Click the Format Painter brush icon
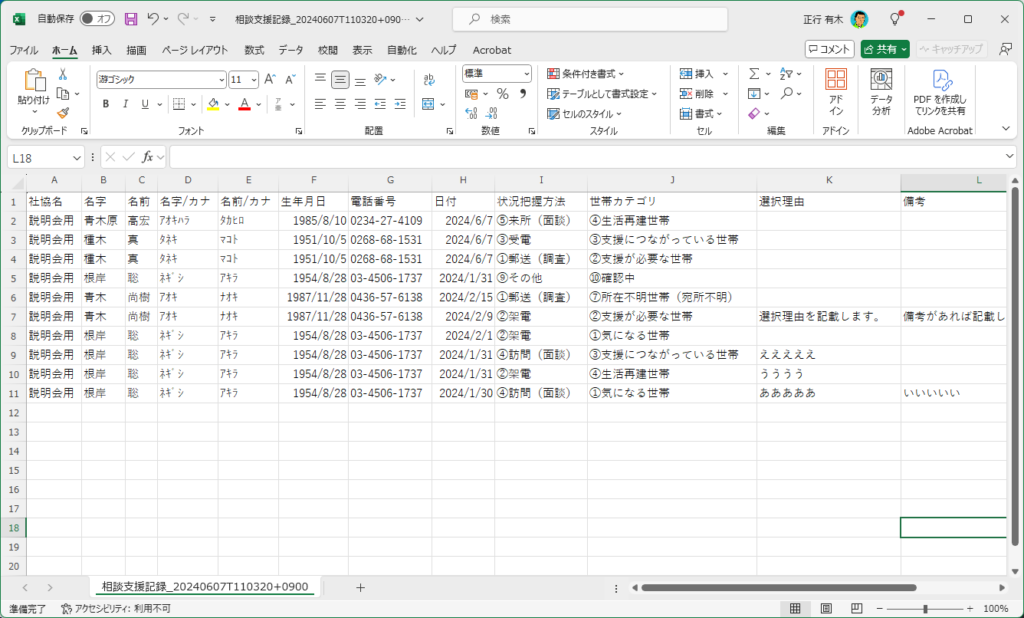Viewport: 1024px width, 618px height. (63, 113)
